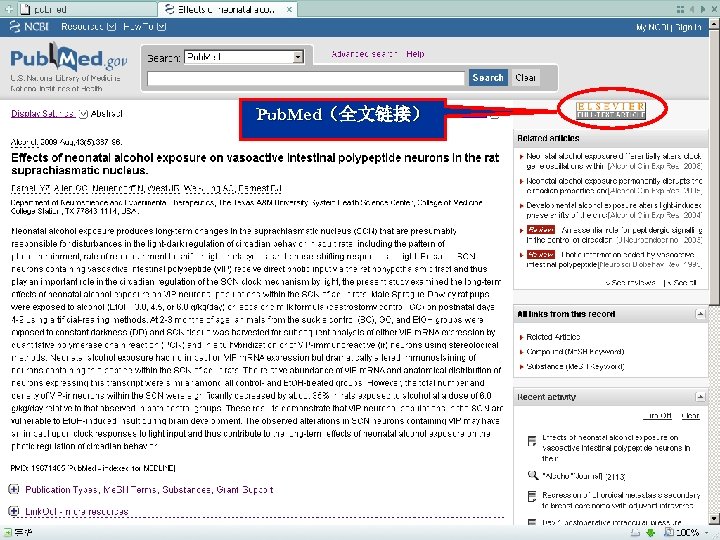Click Publication Types, MeSH Terms, Substances link

(149, 490)
